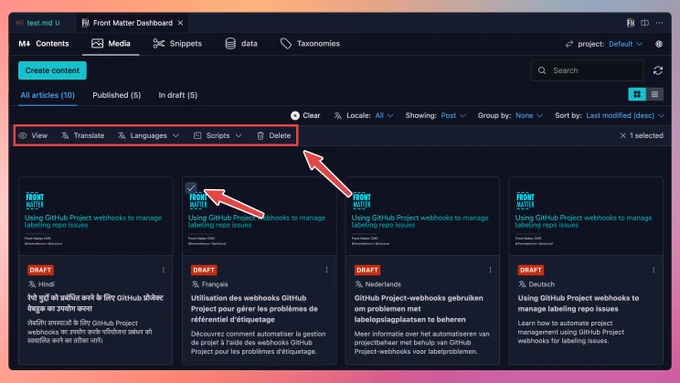Open the Hindi article preview thumbnail
Image resolution: width=680 pixels, height=383 pixels.
click(95, 216)
